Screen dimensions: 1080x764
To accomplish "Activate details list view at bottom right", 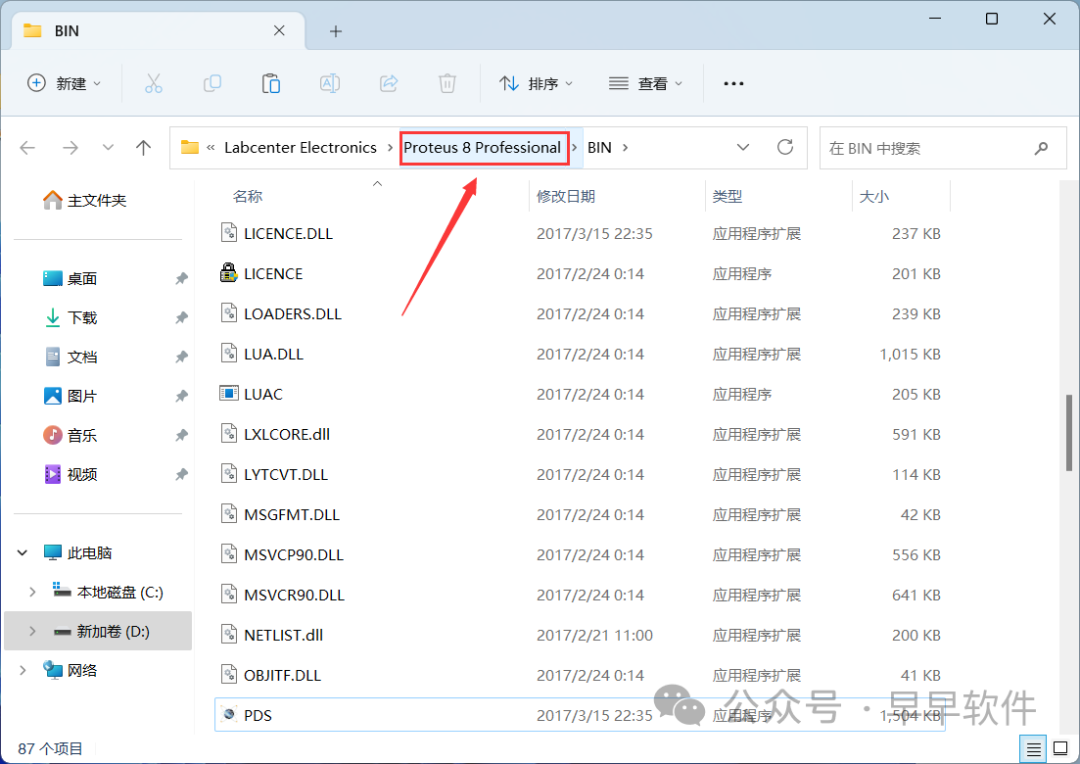I will [1033, 748].
